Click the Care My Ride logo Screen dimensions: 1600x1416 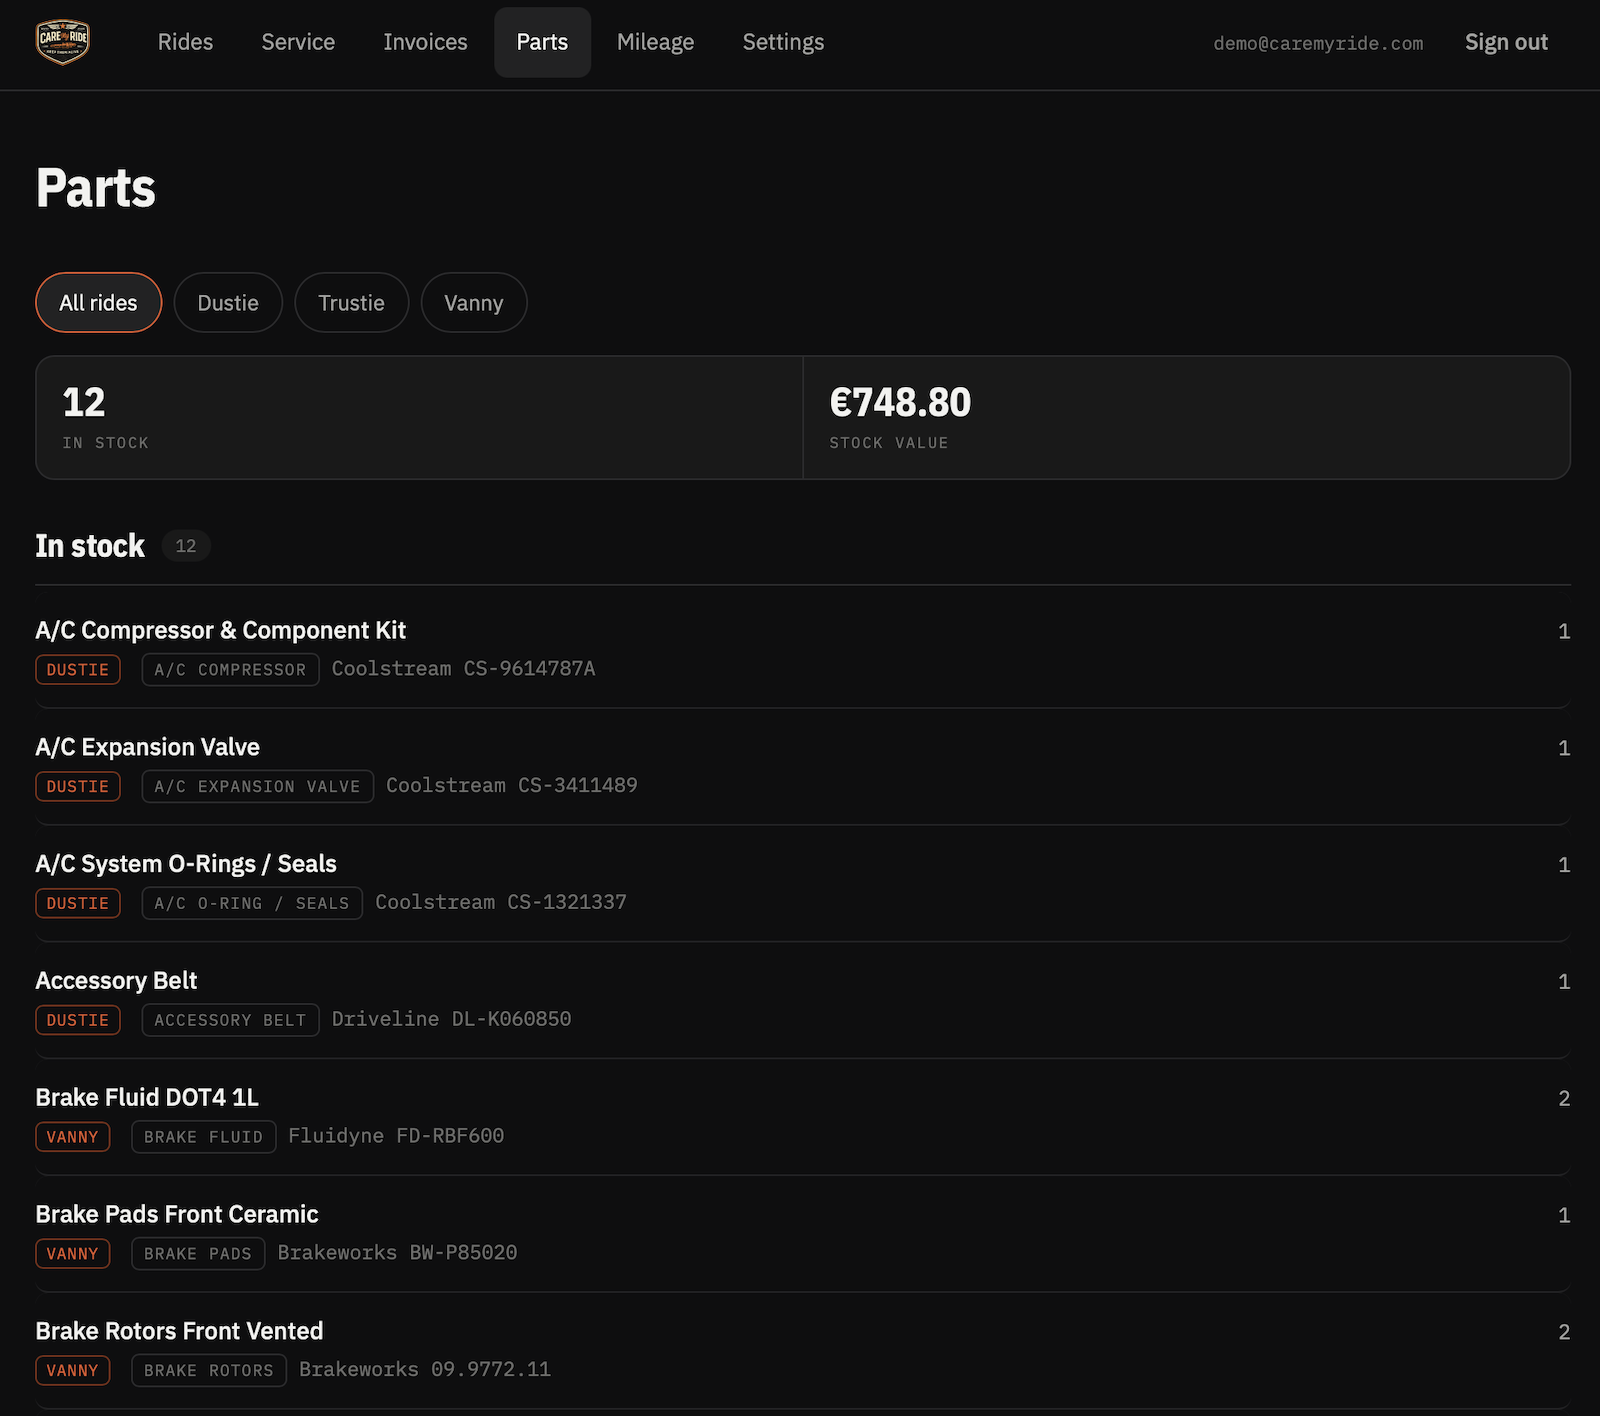[63, 42]
